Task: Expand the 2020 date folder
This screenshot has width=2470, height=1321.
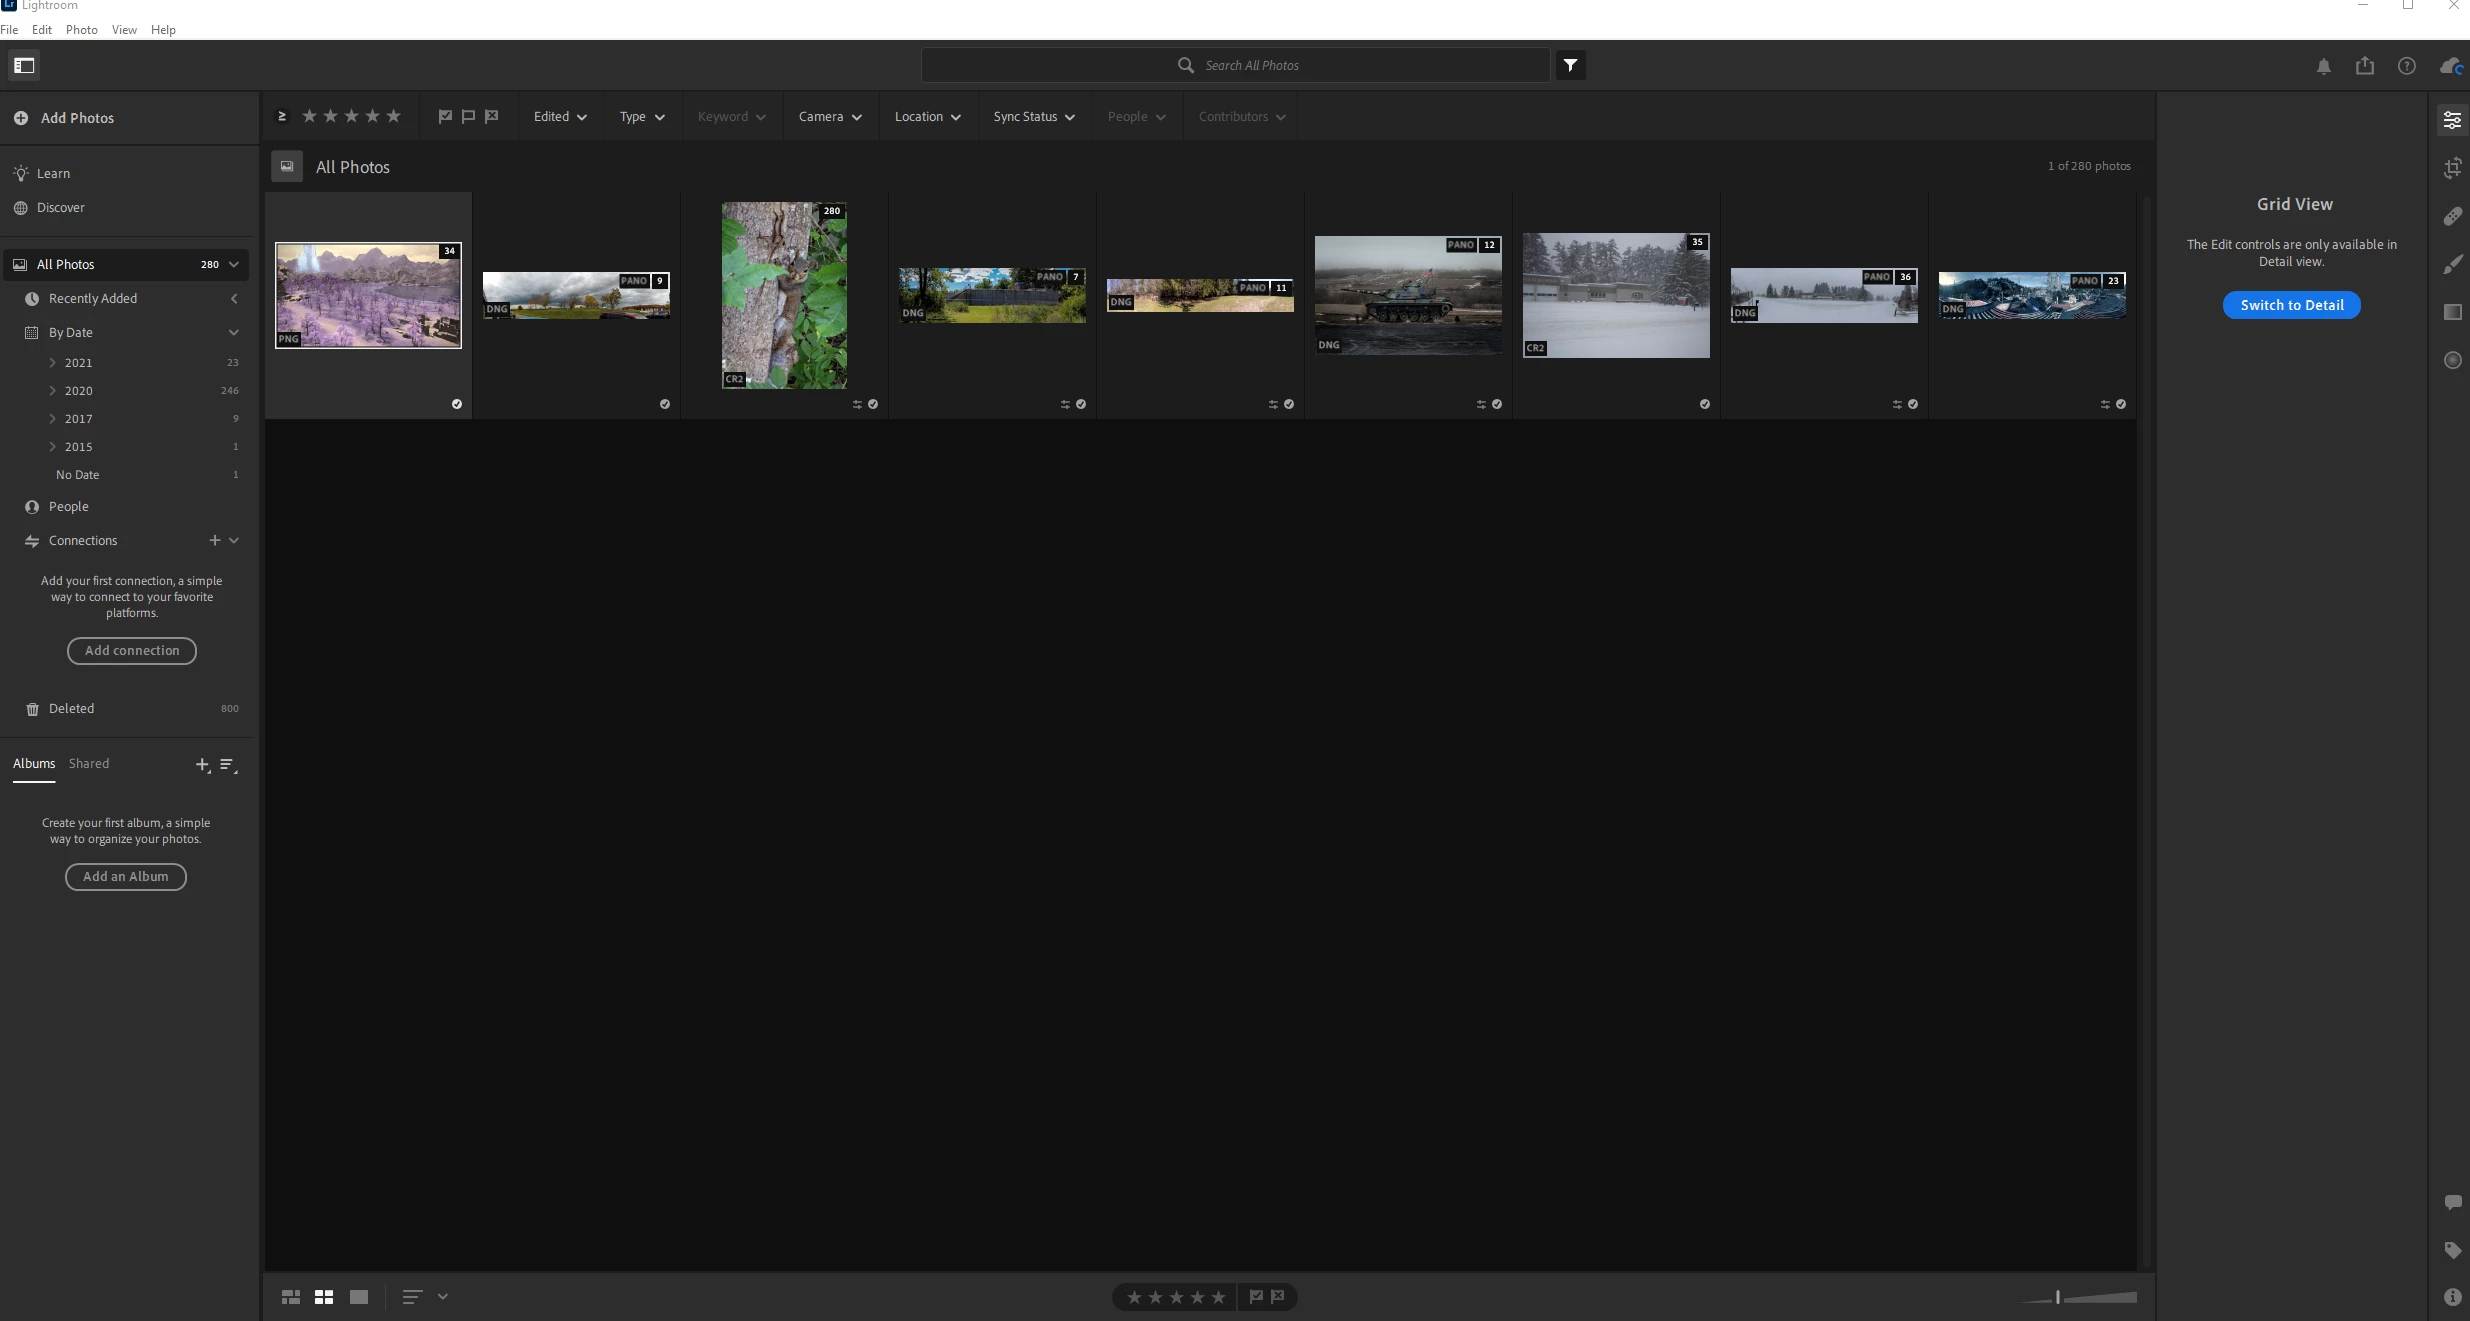Action: 52,391
